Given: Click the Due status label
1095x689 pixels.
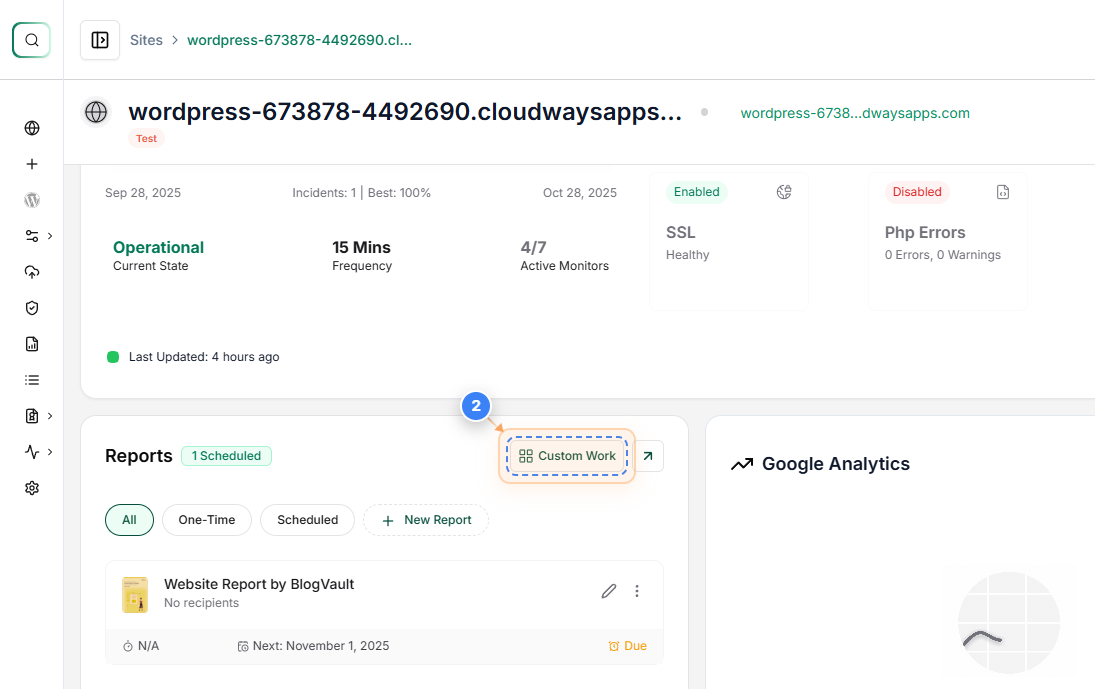Looking at the screenshot, I should [628, 646].
